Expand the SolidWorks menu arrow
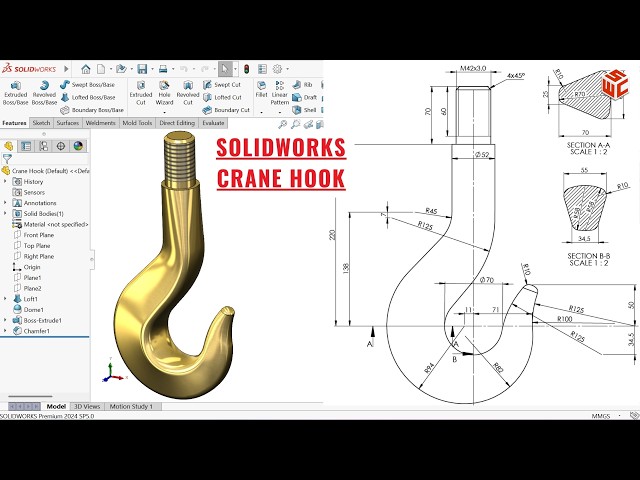The height and width of the screenshot is (480, 640). [x=66, y=69]
